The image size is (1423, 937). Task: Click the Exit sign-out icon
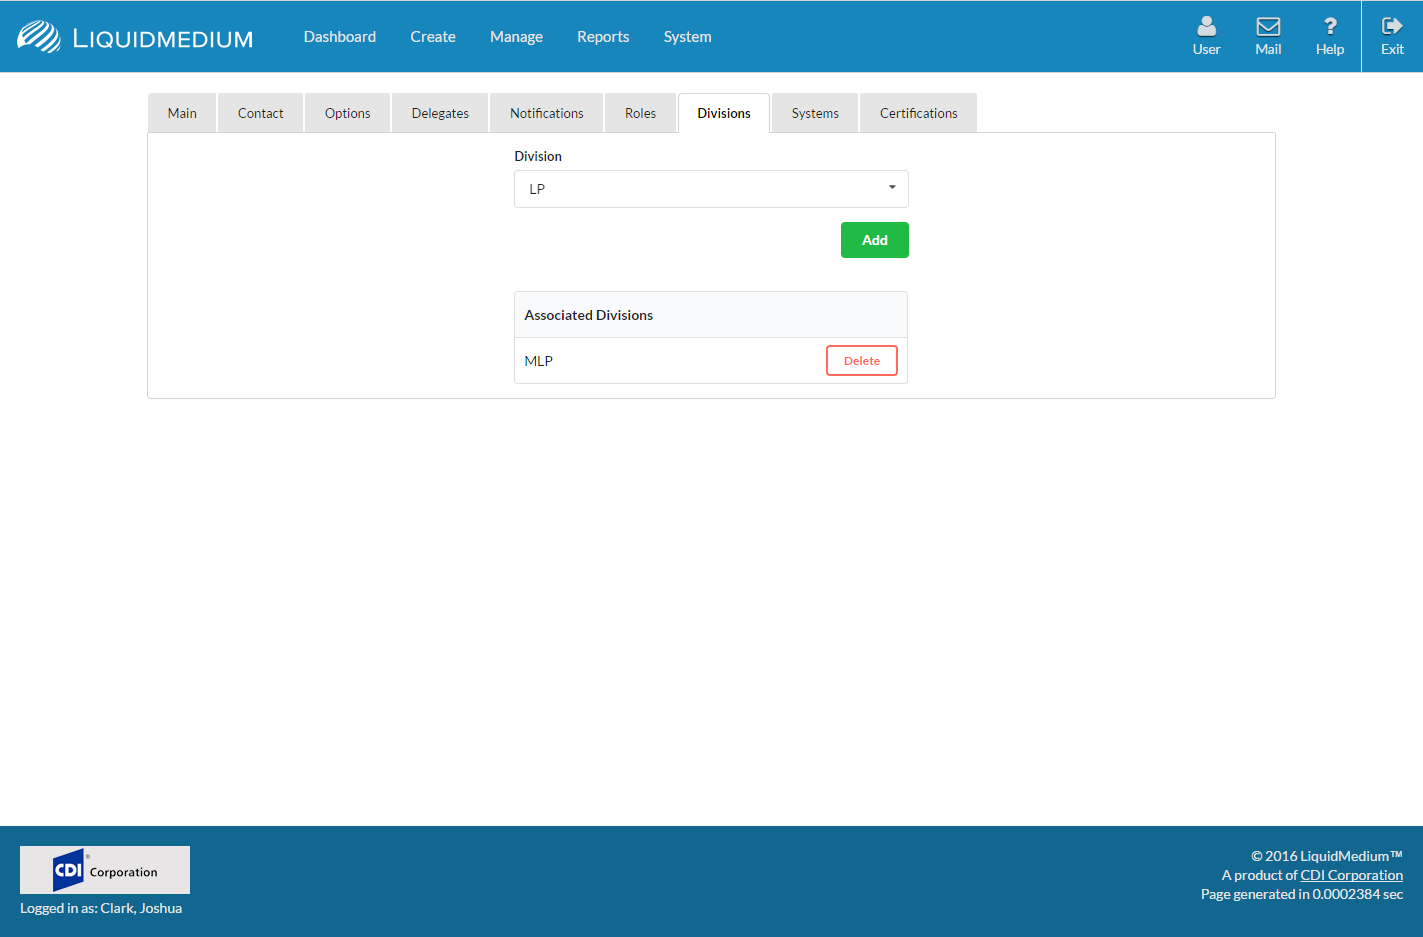(1392, 27)
